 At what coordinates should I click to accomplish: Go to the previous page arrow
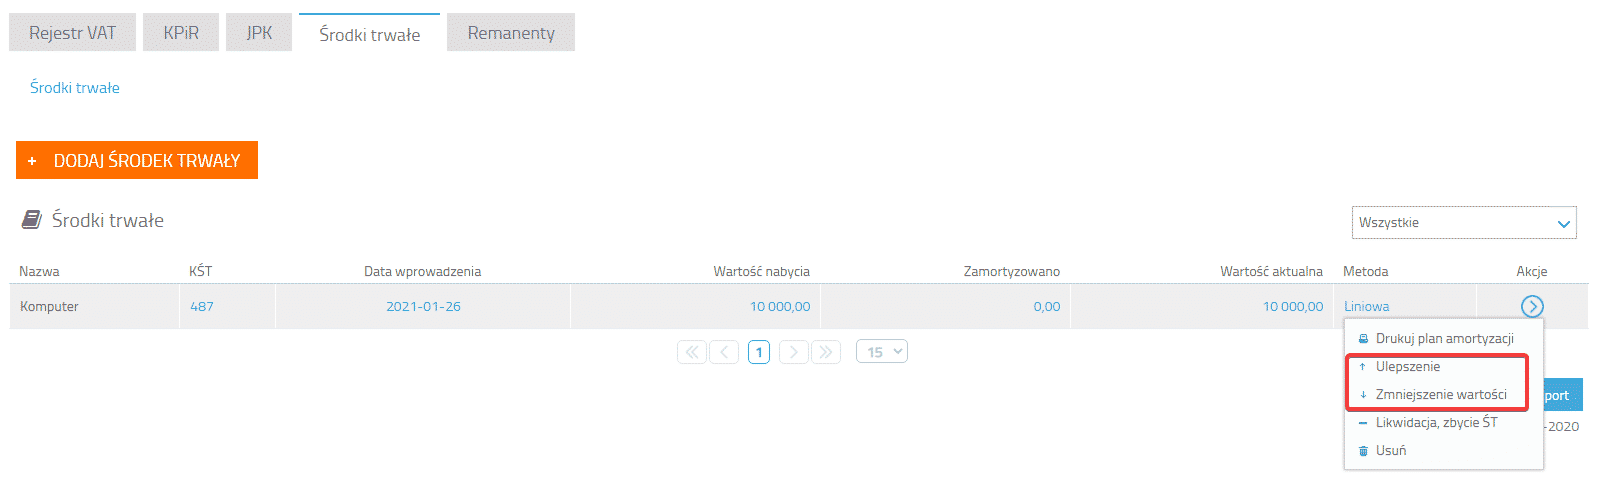coord(725,352)
